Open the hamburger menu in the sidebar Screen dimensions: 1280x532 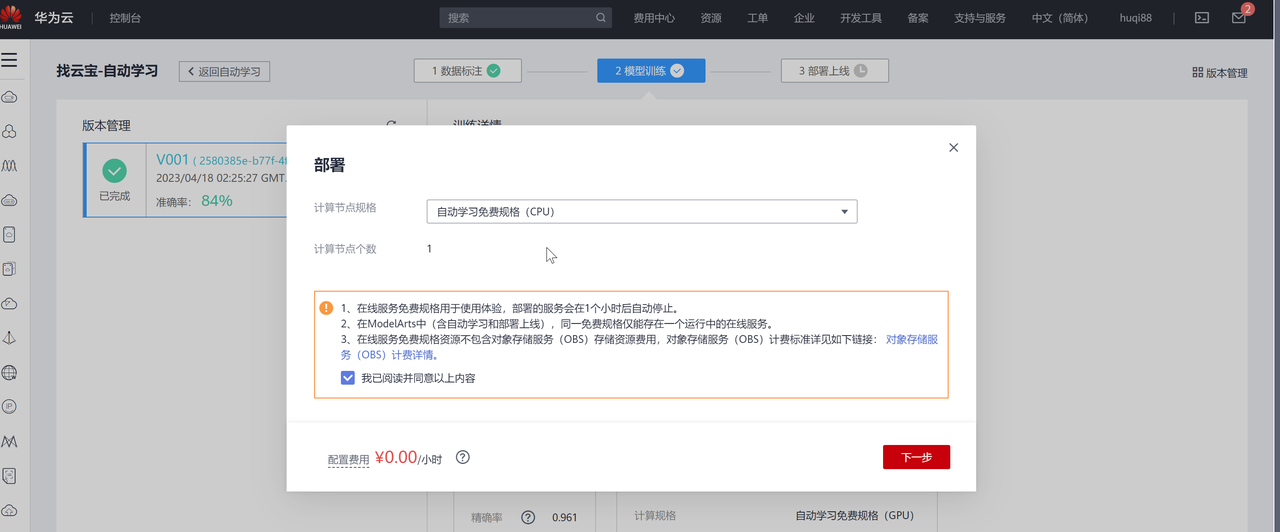9,60
